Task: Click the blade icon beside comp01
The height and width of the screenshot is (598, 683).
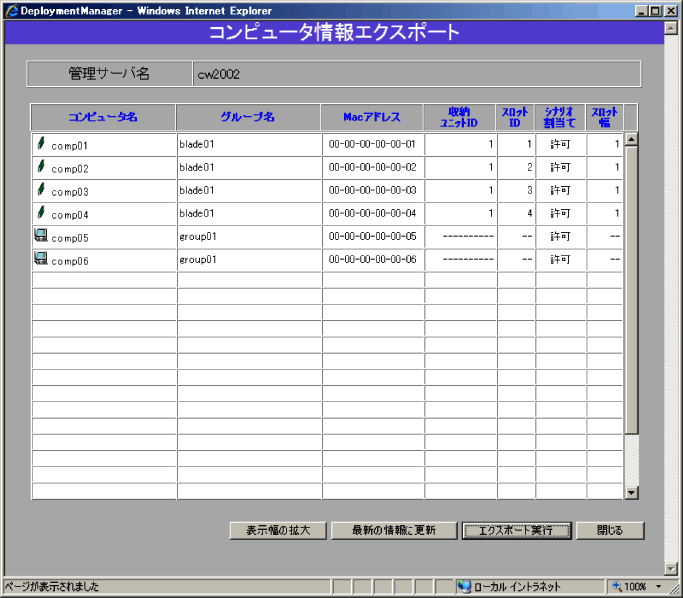Action: pos(41,143)
